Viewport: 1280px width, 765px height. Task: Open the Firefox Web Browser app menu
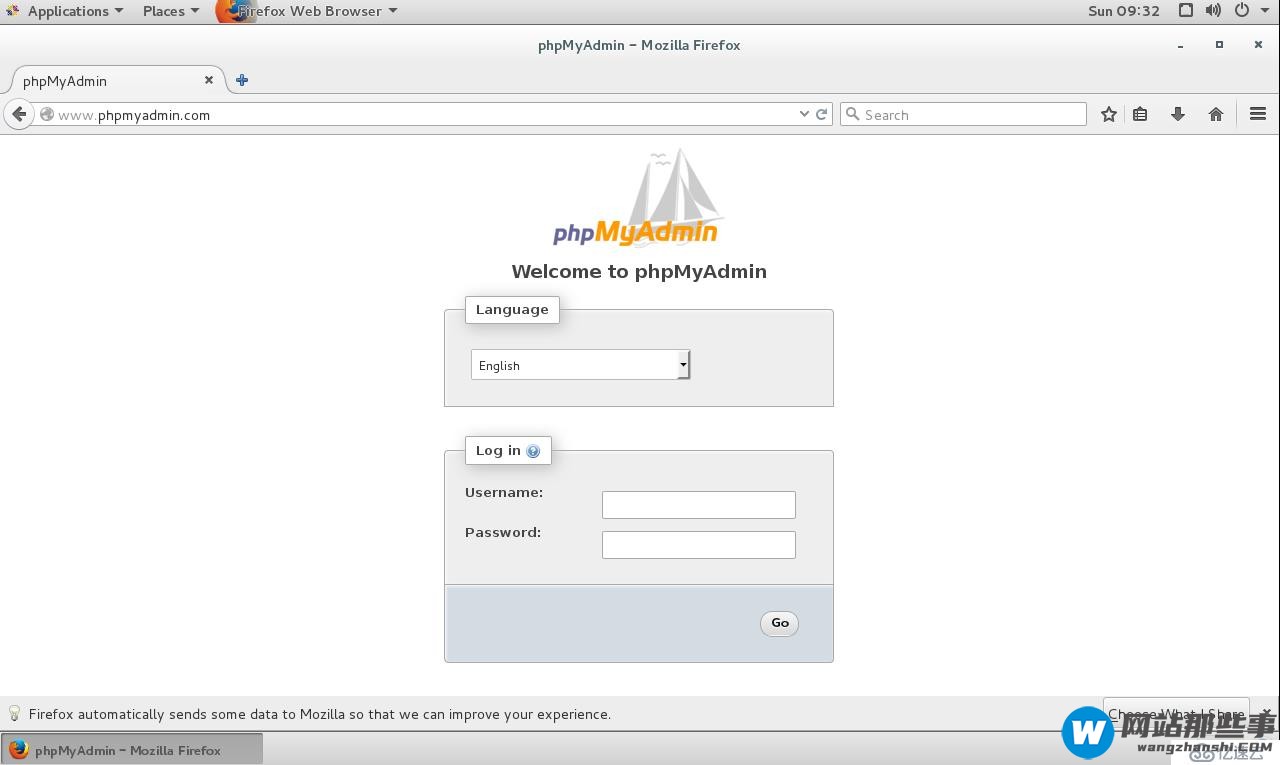308,11
